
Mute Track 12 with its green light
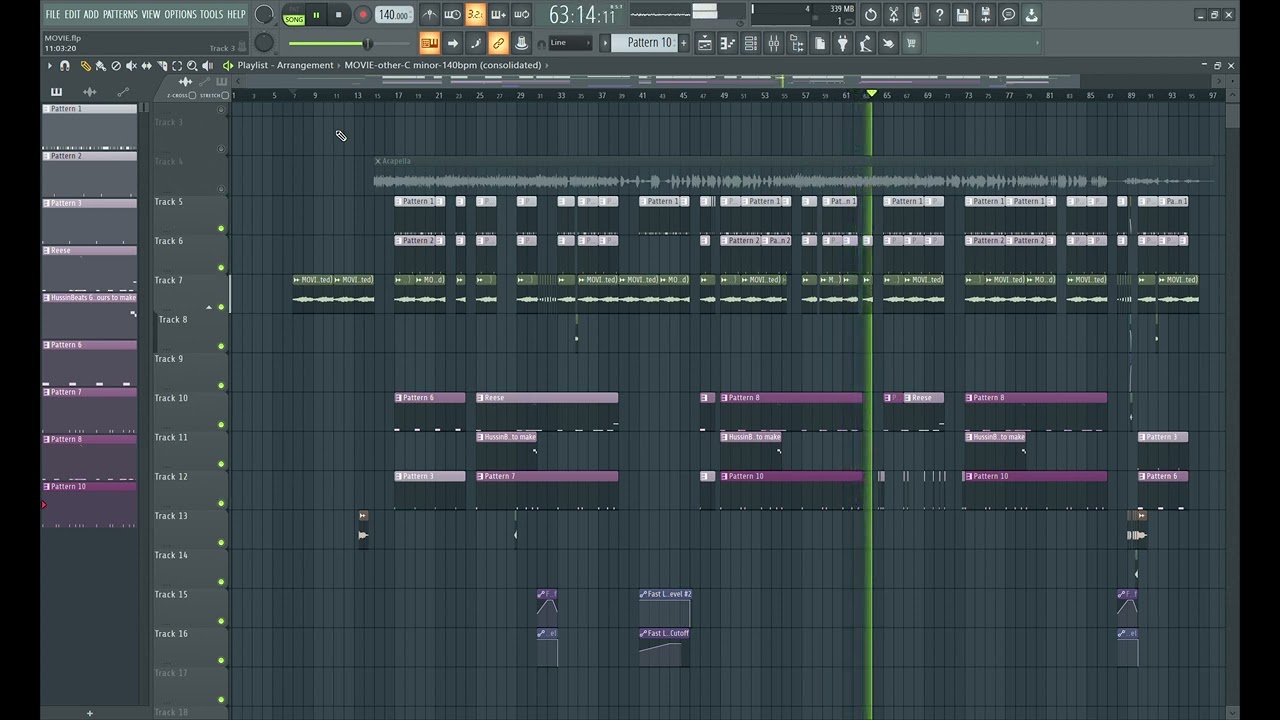coord(221,504)
